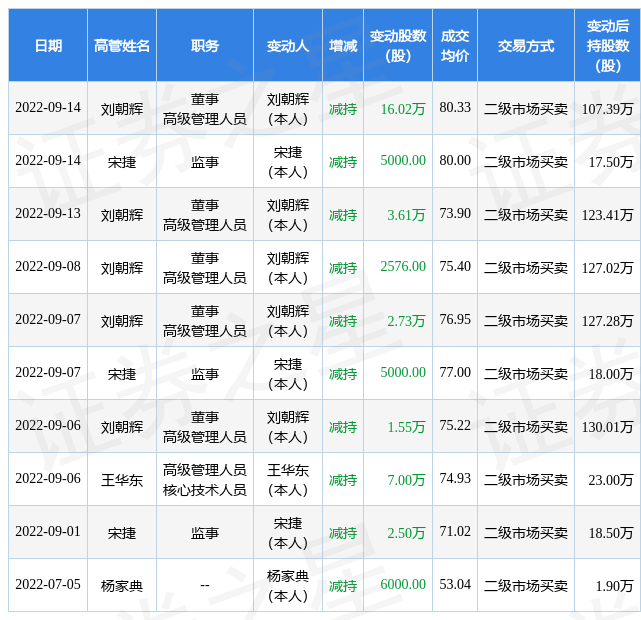Select the 7.00万 shares value
The width and height of the screenshot is (641, 620).
[x=406, y=480]
